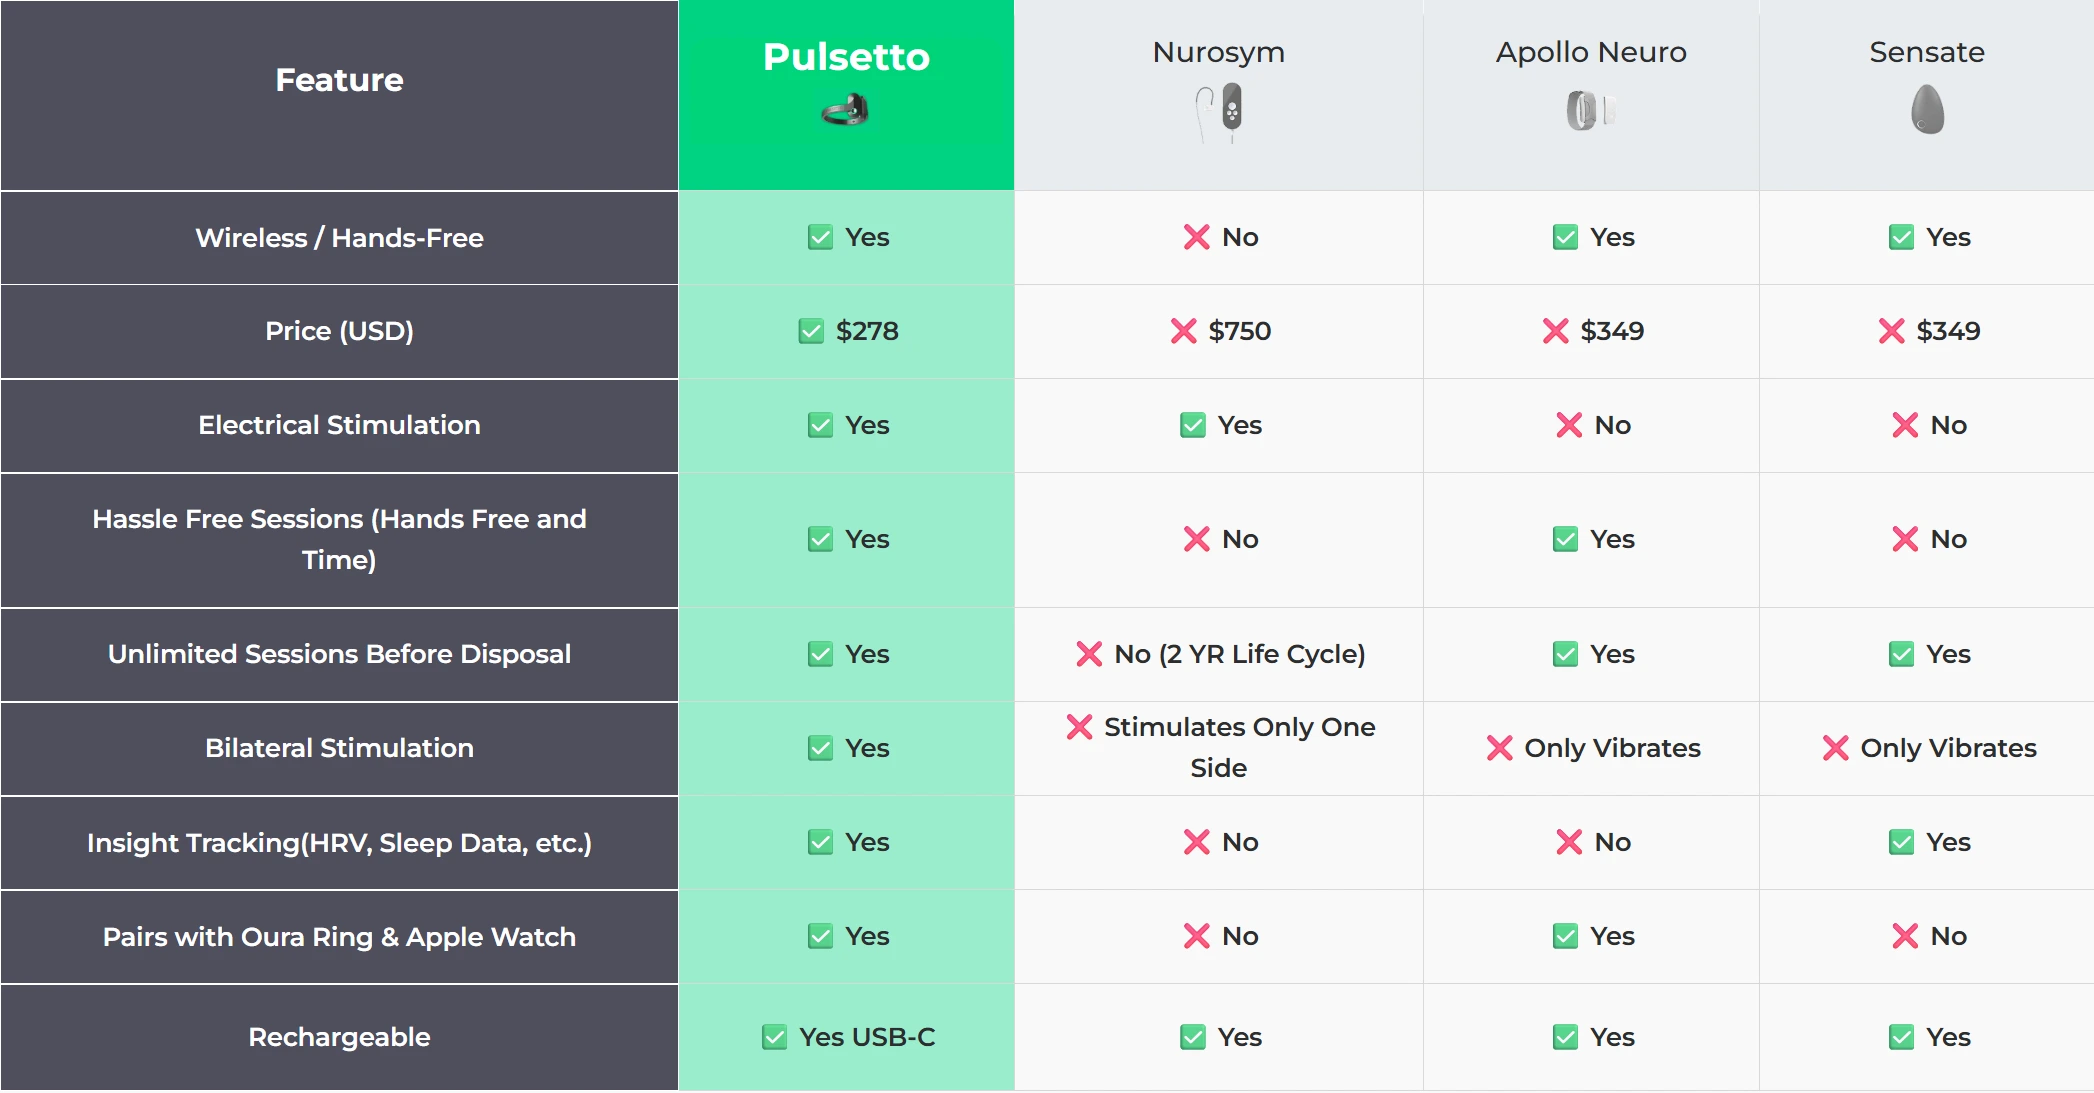Click green checkmark beside Pulsetto $278 price
2094x1093 pixels.
pyautogui.click(x=811, y=331)
